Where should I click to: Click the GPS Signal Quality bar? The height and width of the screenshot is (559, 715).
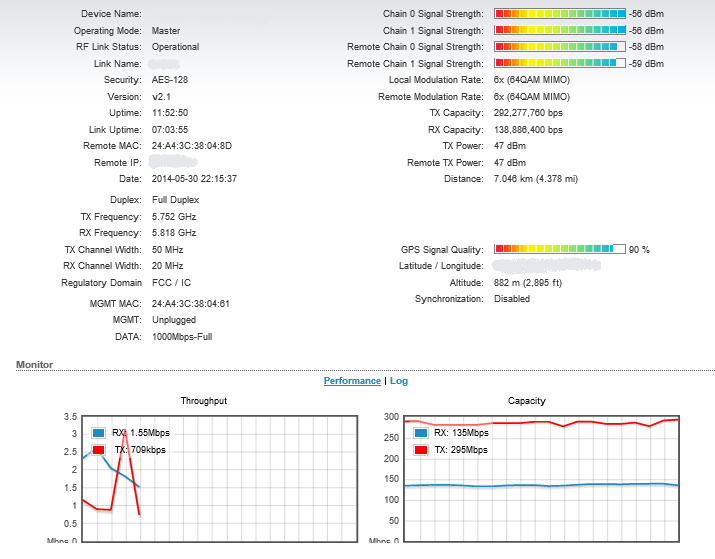(560, 249)
